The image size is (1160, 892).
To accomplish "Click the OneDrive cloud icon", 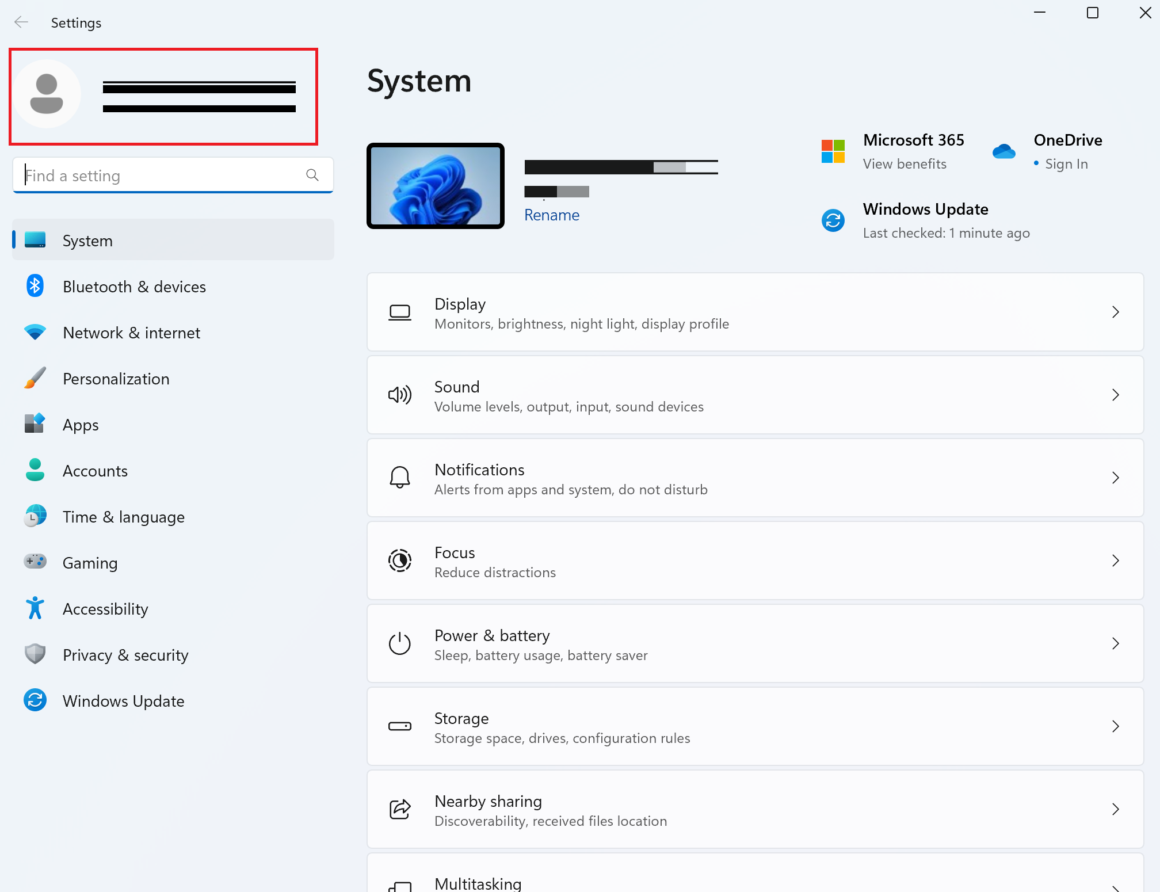I will 1003,150.
